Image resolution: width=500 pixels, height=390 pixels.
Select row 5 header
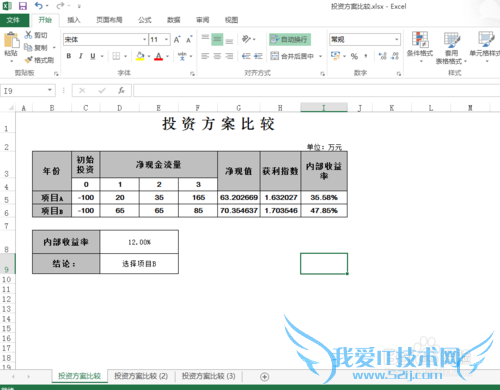7,199
